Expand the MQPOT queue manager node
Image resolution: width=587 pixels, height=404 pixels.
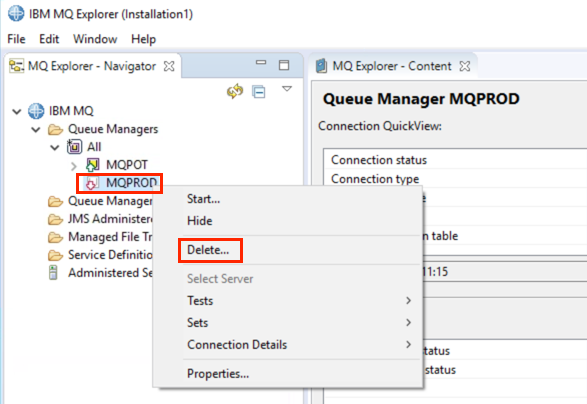pyautogui.click(x=74, y=165)
